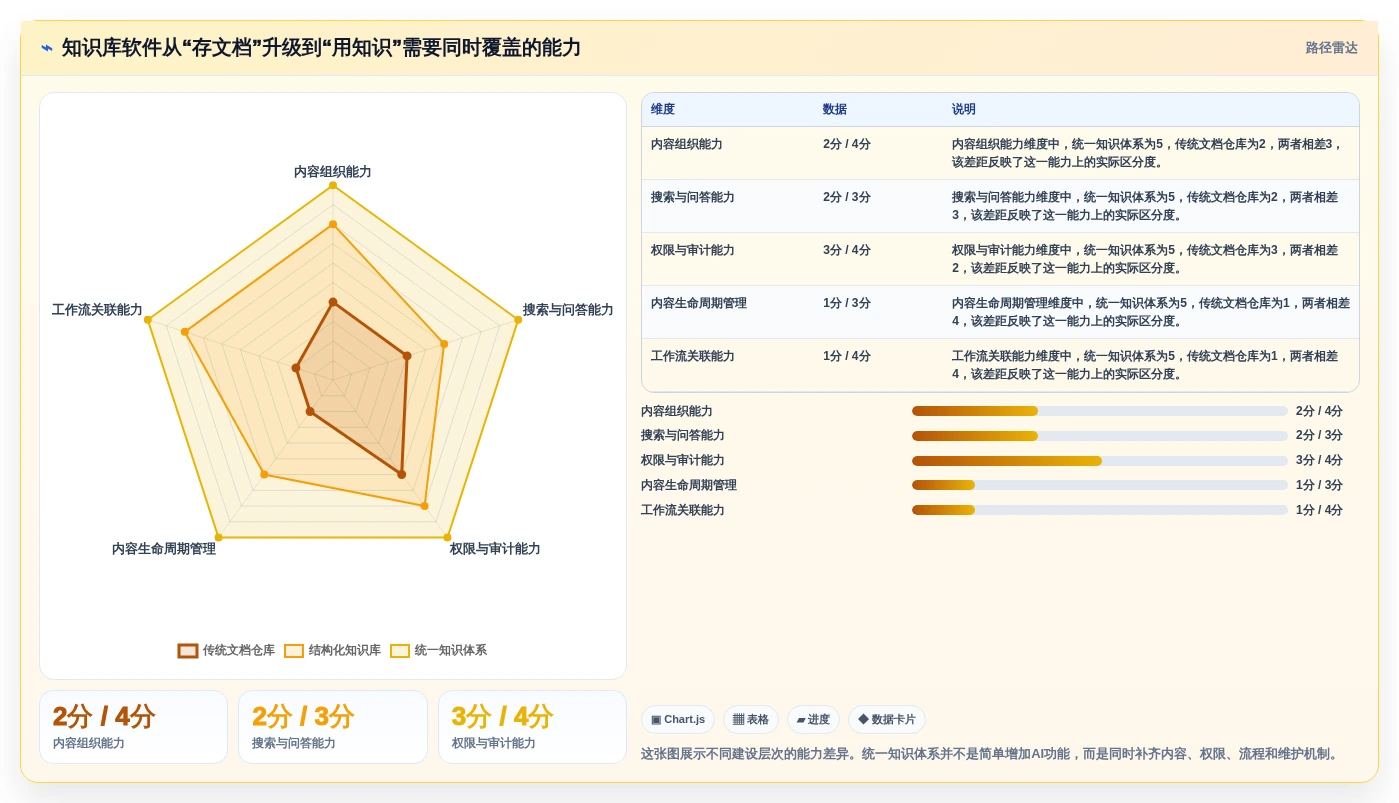The height and width of the screenshot is (803, 1399).
Task: Click the blue icon beside the title
Action: coord(47,48)
